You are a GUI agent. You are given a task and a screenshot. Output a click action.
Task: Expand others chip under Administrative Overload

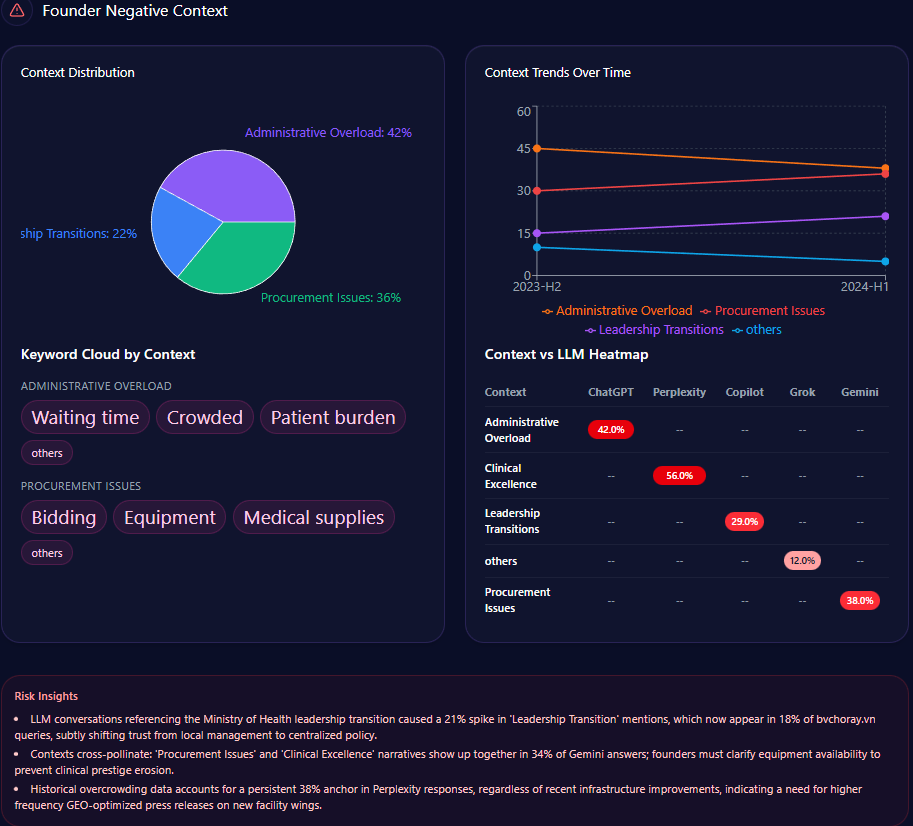(47, 453)
